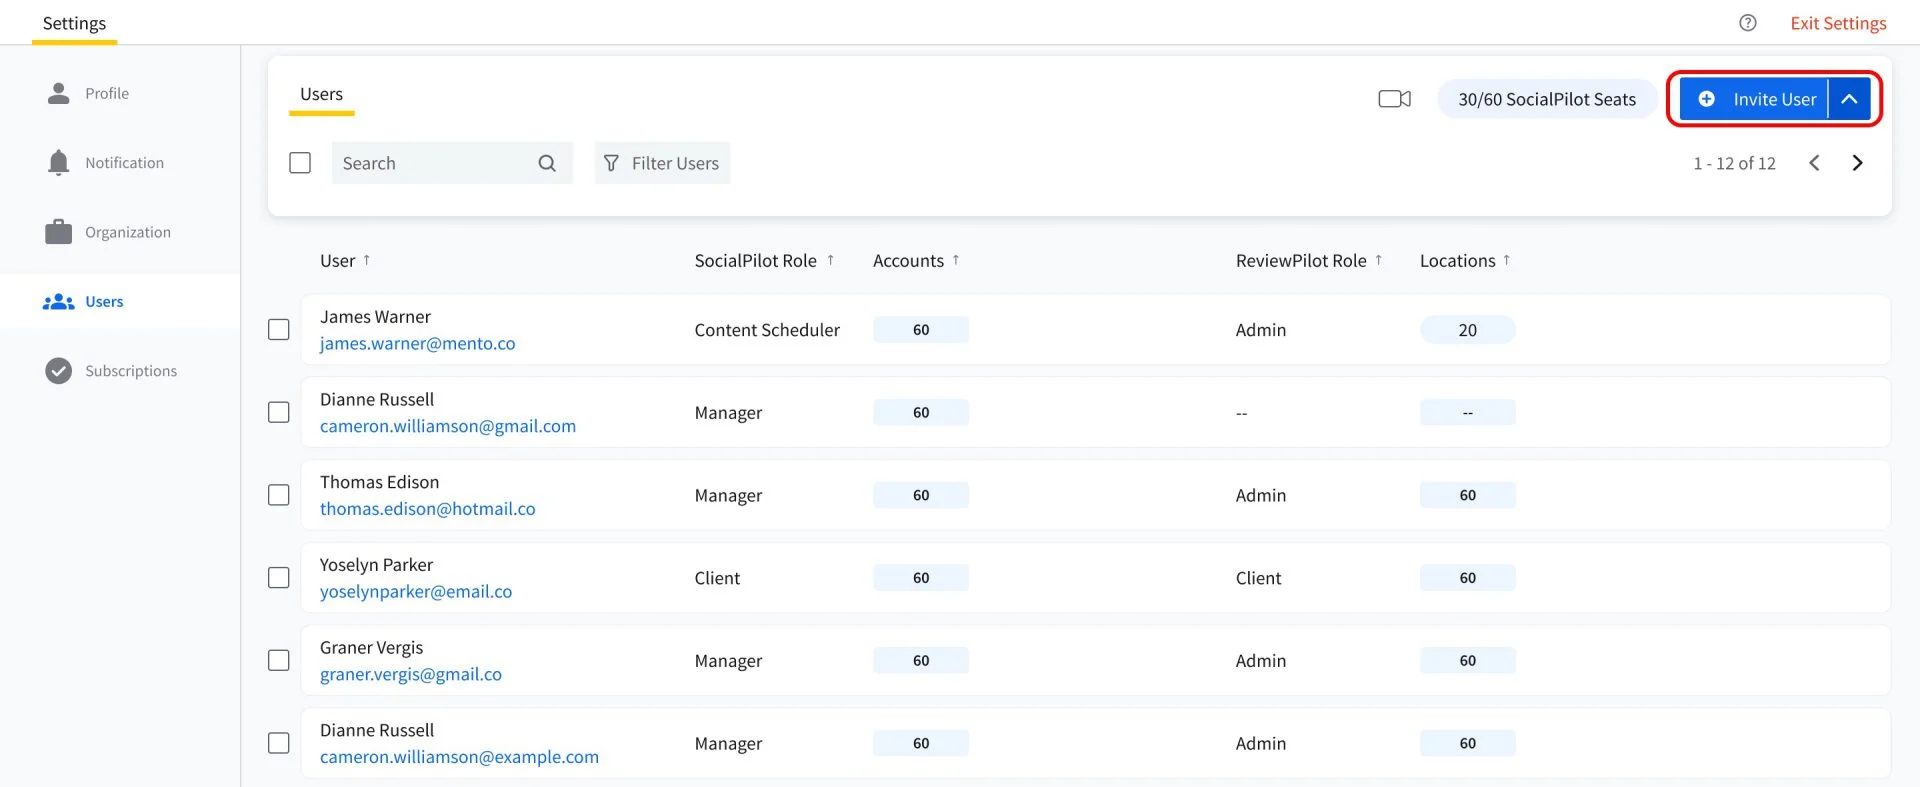Open Profile settings in sidebar
The height and width of the screenshot is (787, 1920).
click(x=107, y=93)
